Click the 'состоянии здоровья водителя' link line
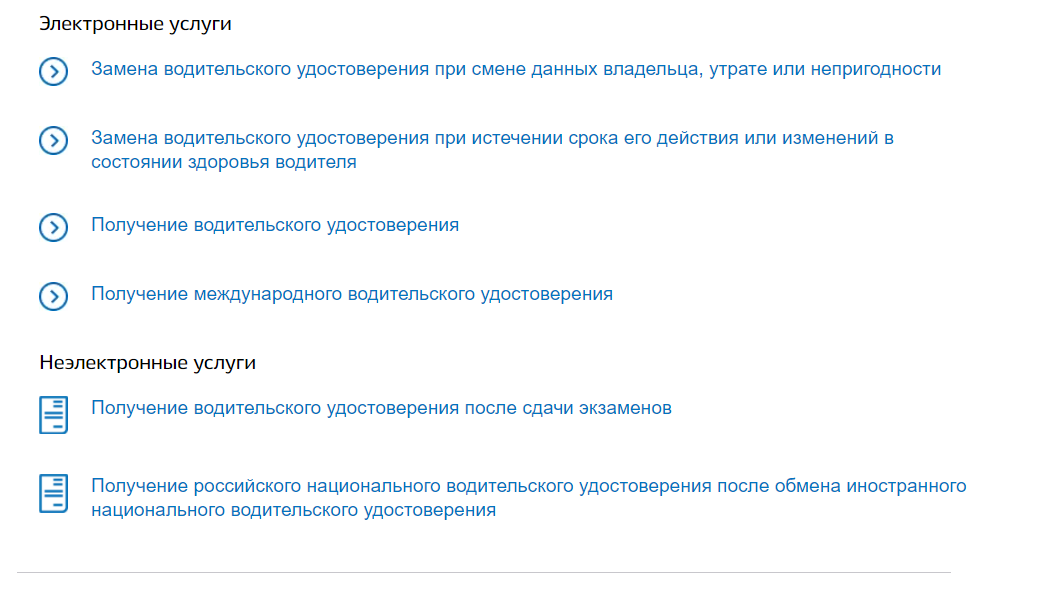This screenshot has width=1056, height=610. click(x=224, y=162)
